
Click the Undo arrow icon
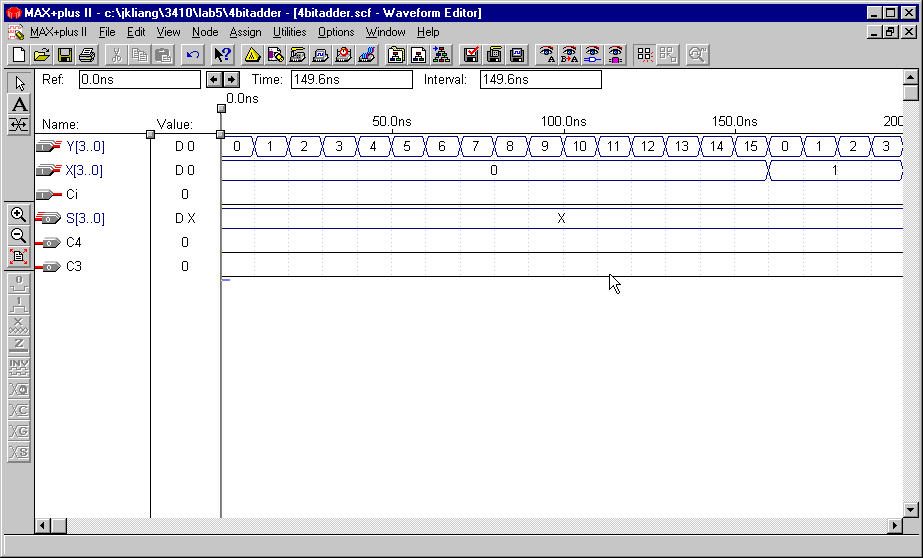(x=193, y=54)
